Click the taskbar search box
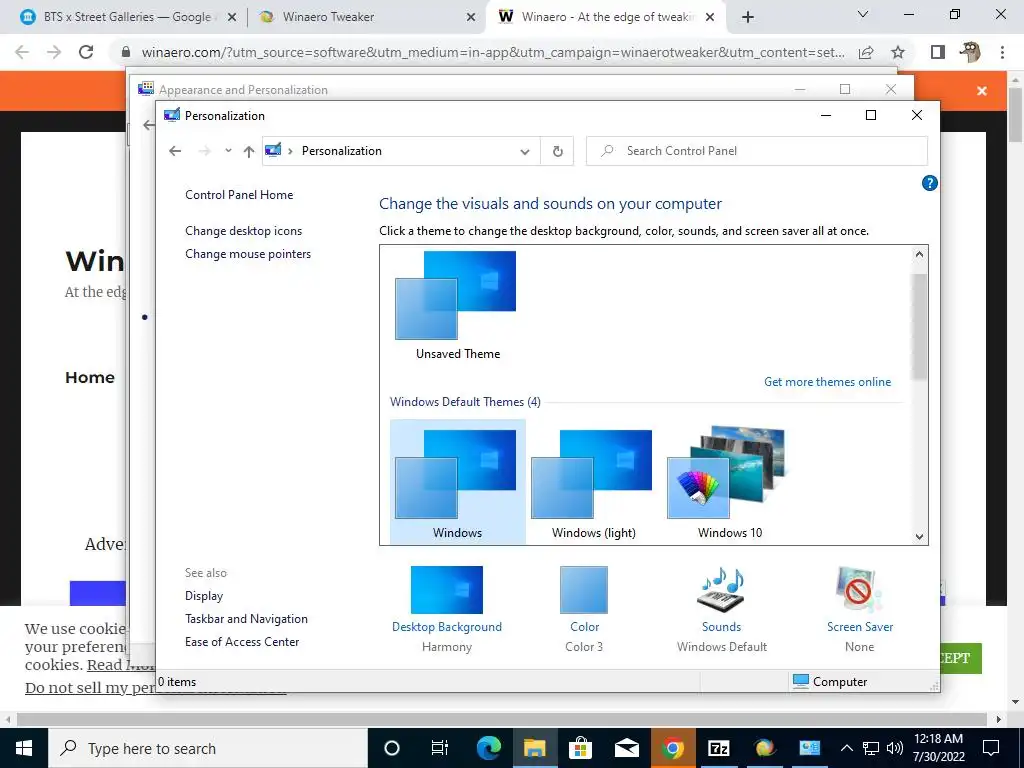Viewport: 1024px width, 768px height. [x=208, y=748]
